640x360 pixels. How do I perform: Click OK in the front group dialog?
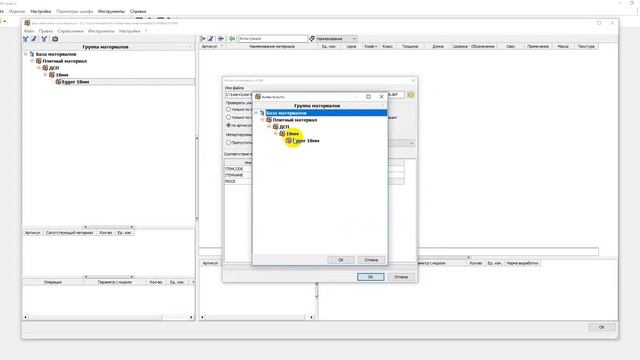(x=341, y=260)
